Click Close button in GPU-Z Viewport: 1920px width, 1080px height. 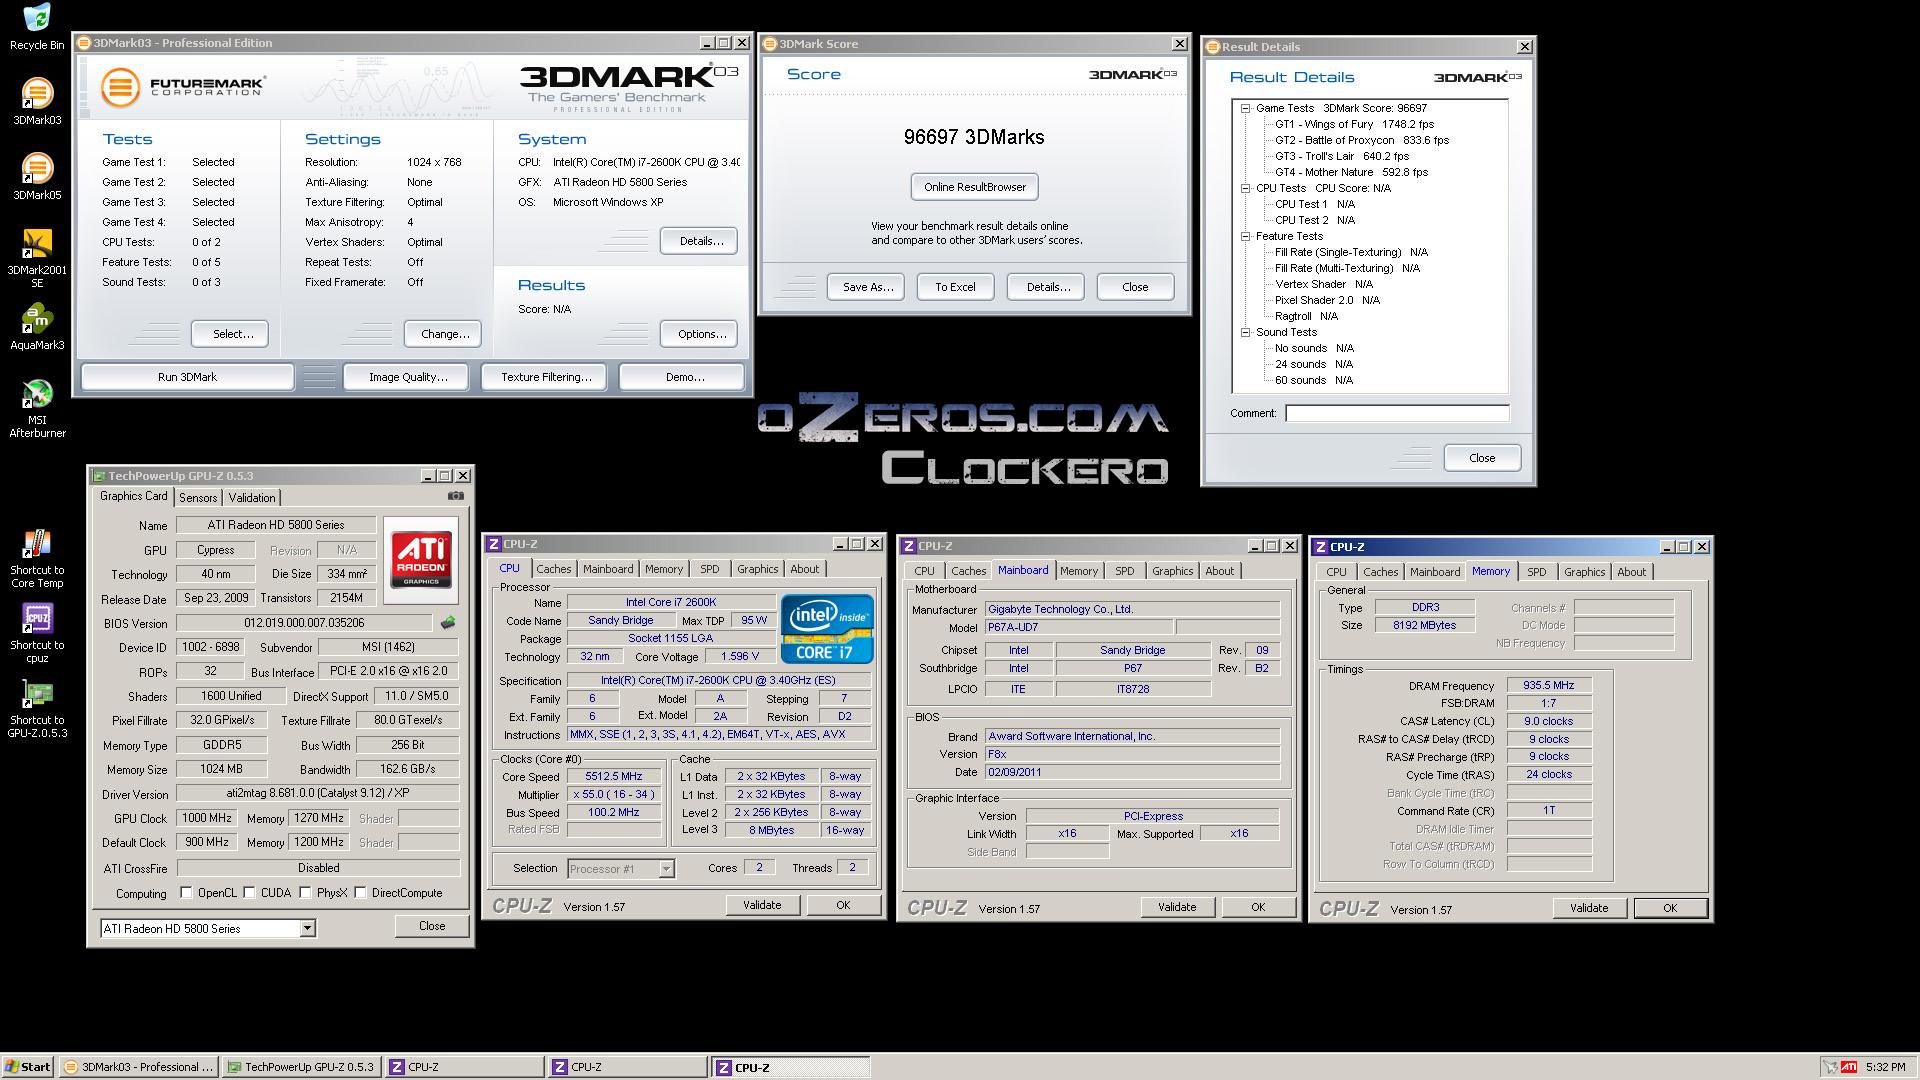432,926
